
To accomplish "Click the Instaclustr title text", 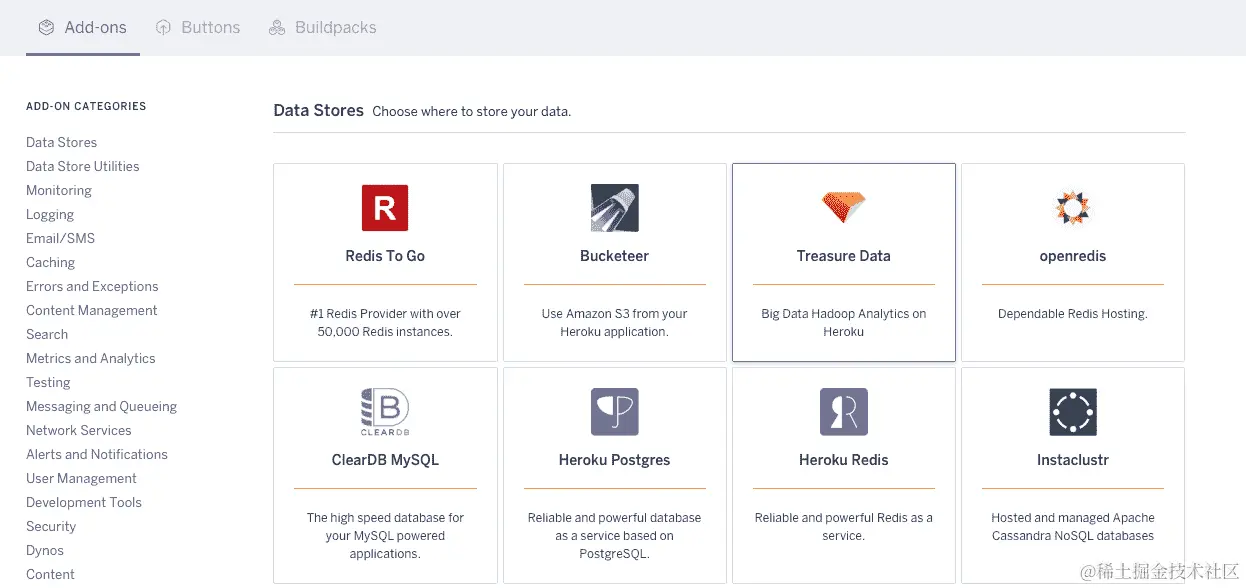I will tap(1073, 460).
